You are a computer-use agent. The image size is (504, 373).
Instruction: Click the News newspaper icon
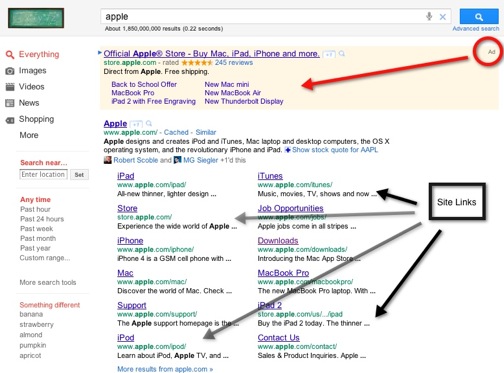tap(10, 103)
